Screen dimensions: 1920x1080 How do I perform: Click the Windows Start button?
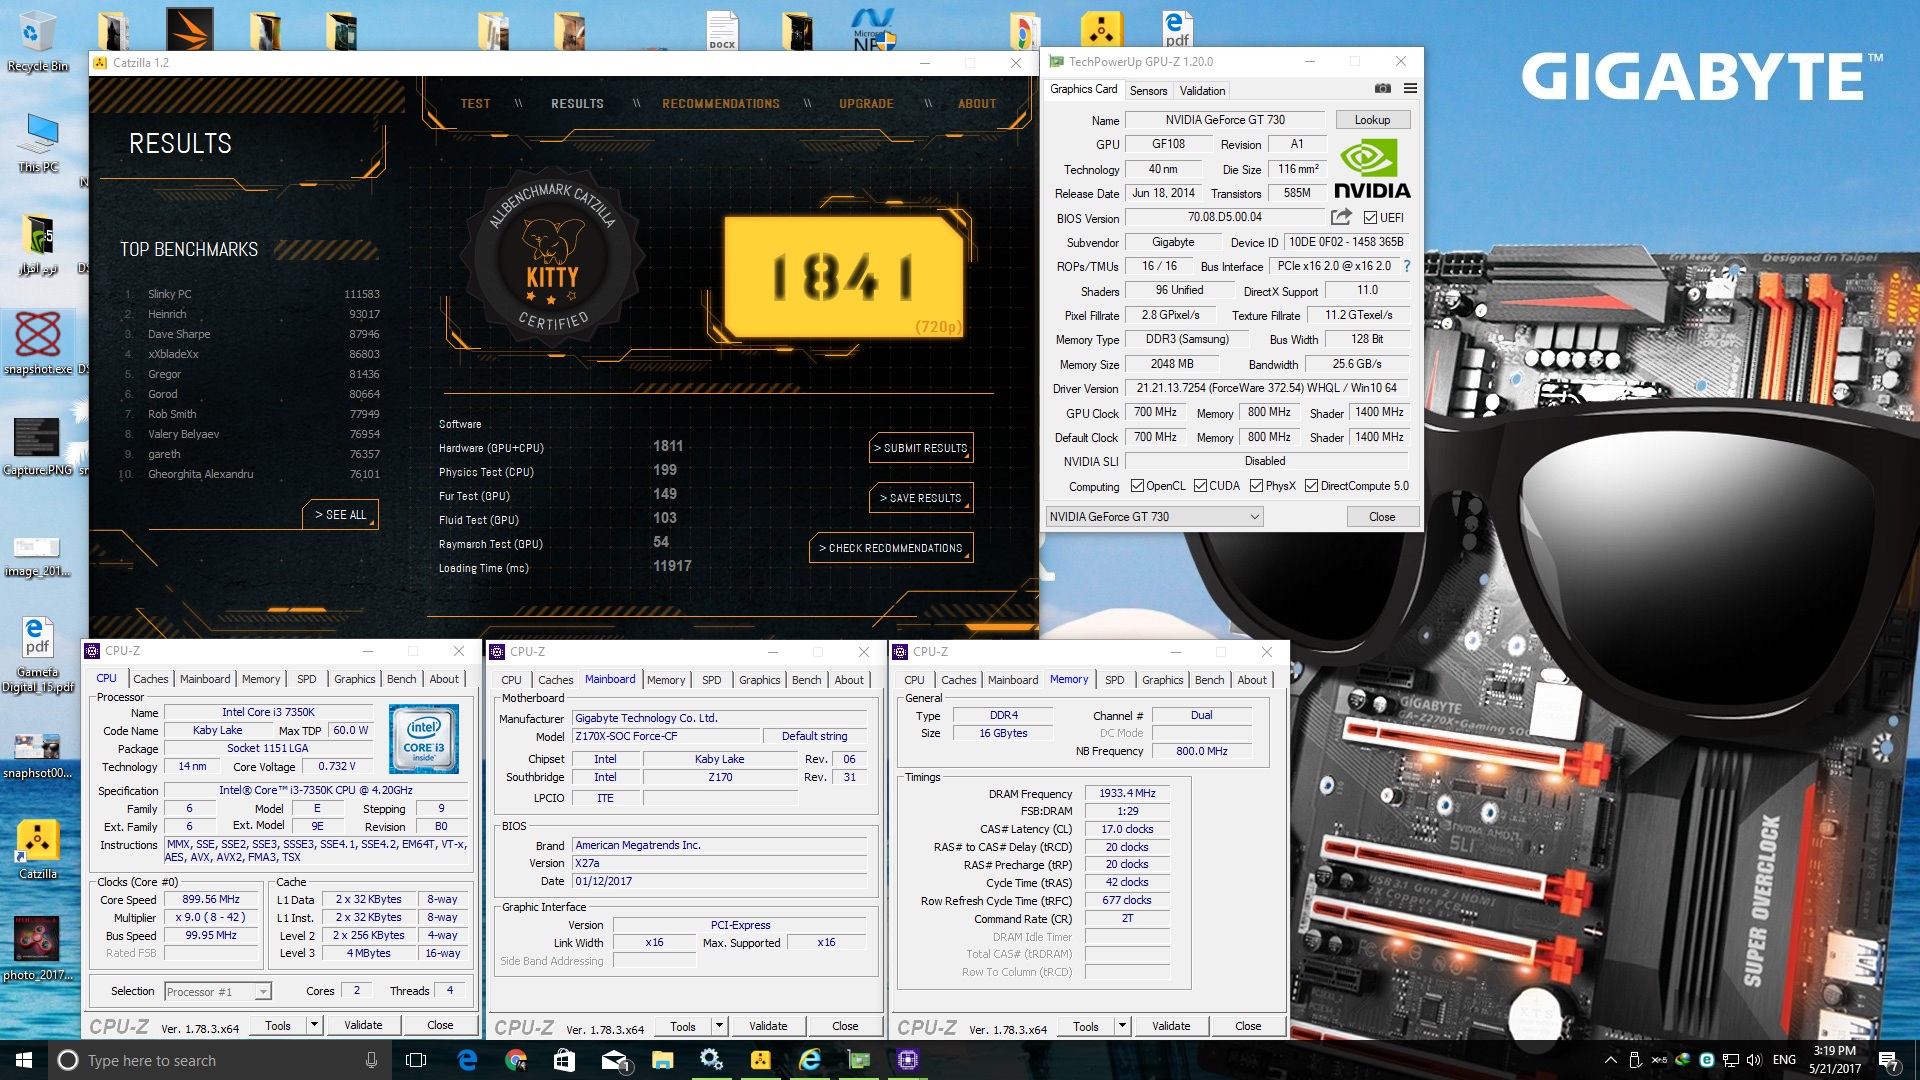point(24,1060)
